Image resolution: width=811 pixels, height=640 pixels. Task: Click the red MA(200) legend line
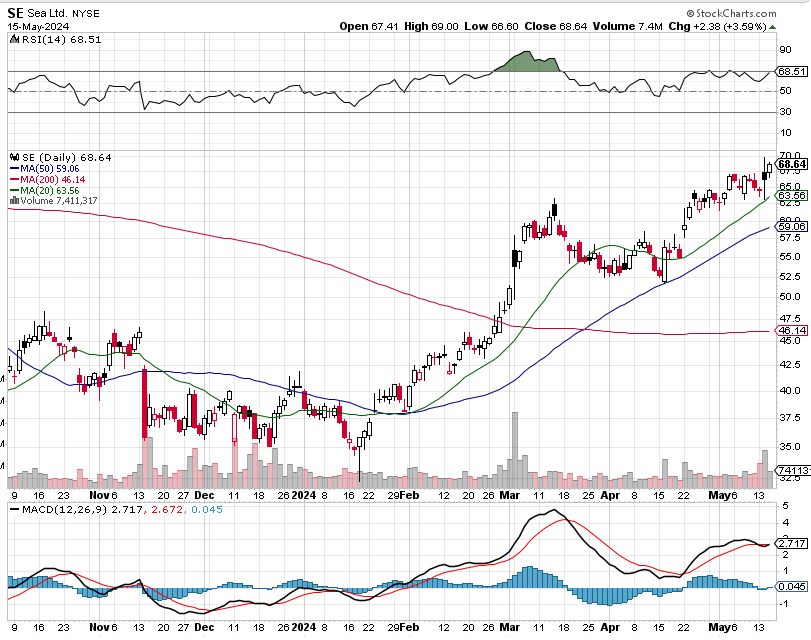[13, 180]
